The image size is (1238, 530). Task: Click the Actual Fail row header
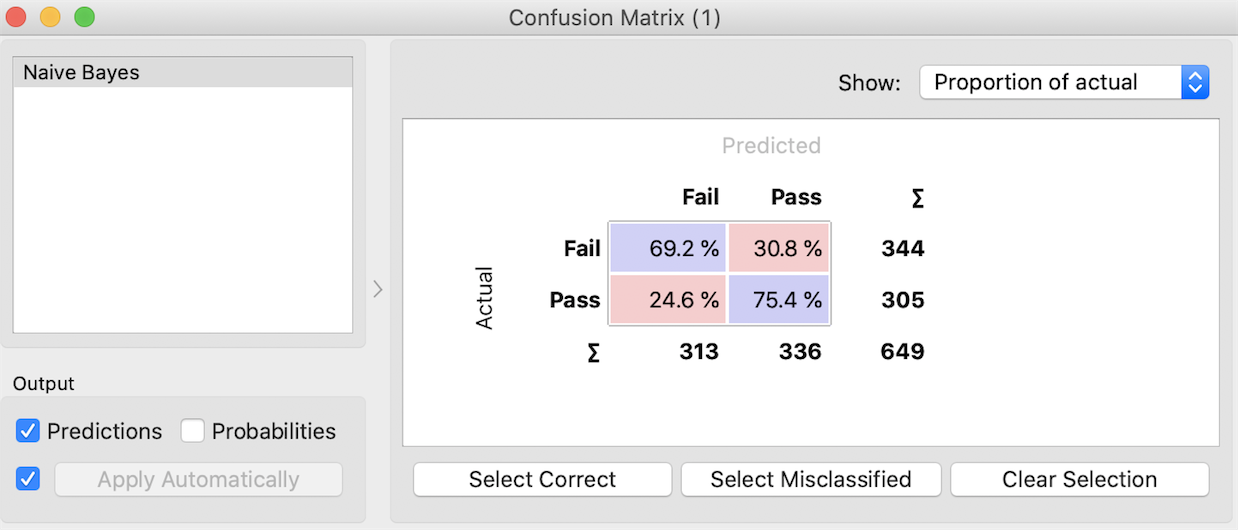click(x=581, y=249)
